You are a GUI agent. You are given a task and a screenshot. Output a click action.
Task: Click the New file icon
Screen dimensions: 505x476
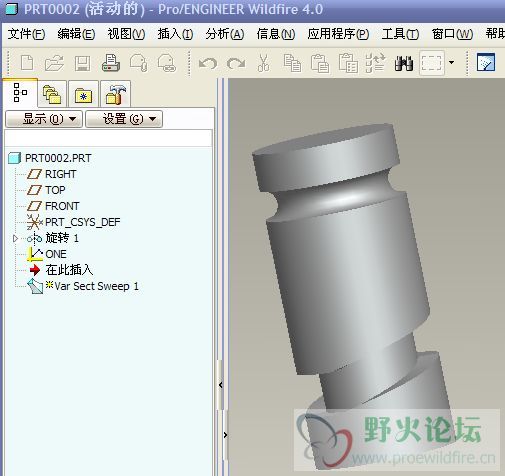pos(27,63)
